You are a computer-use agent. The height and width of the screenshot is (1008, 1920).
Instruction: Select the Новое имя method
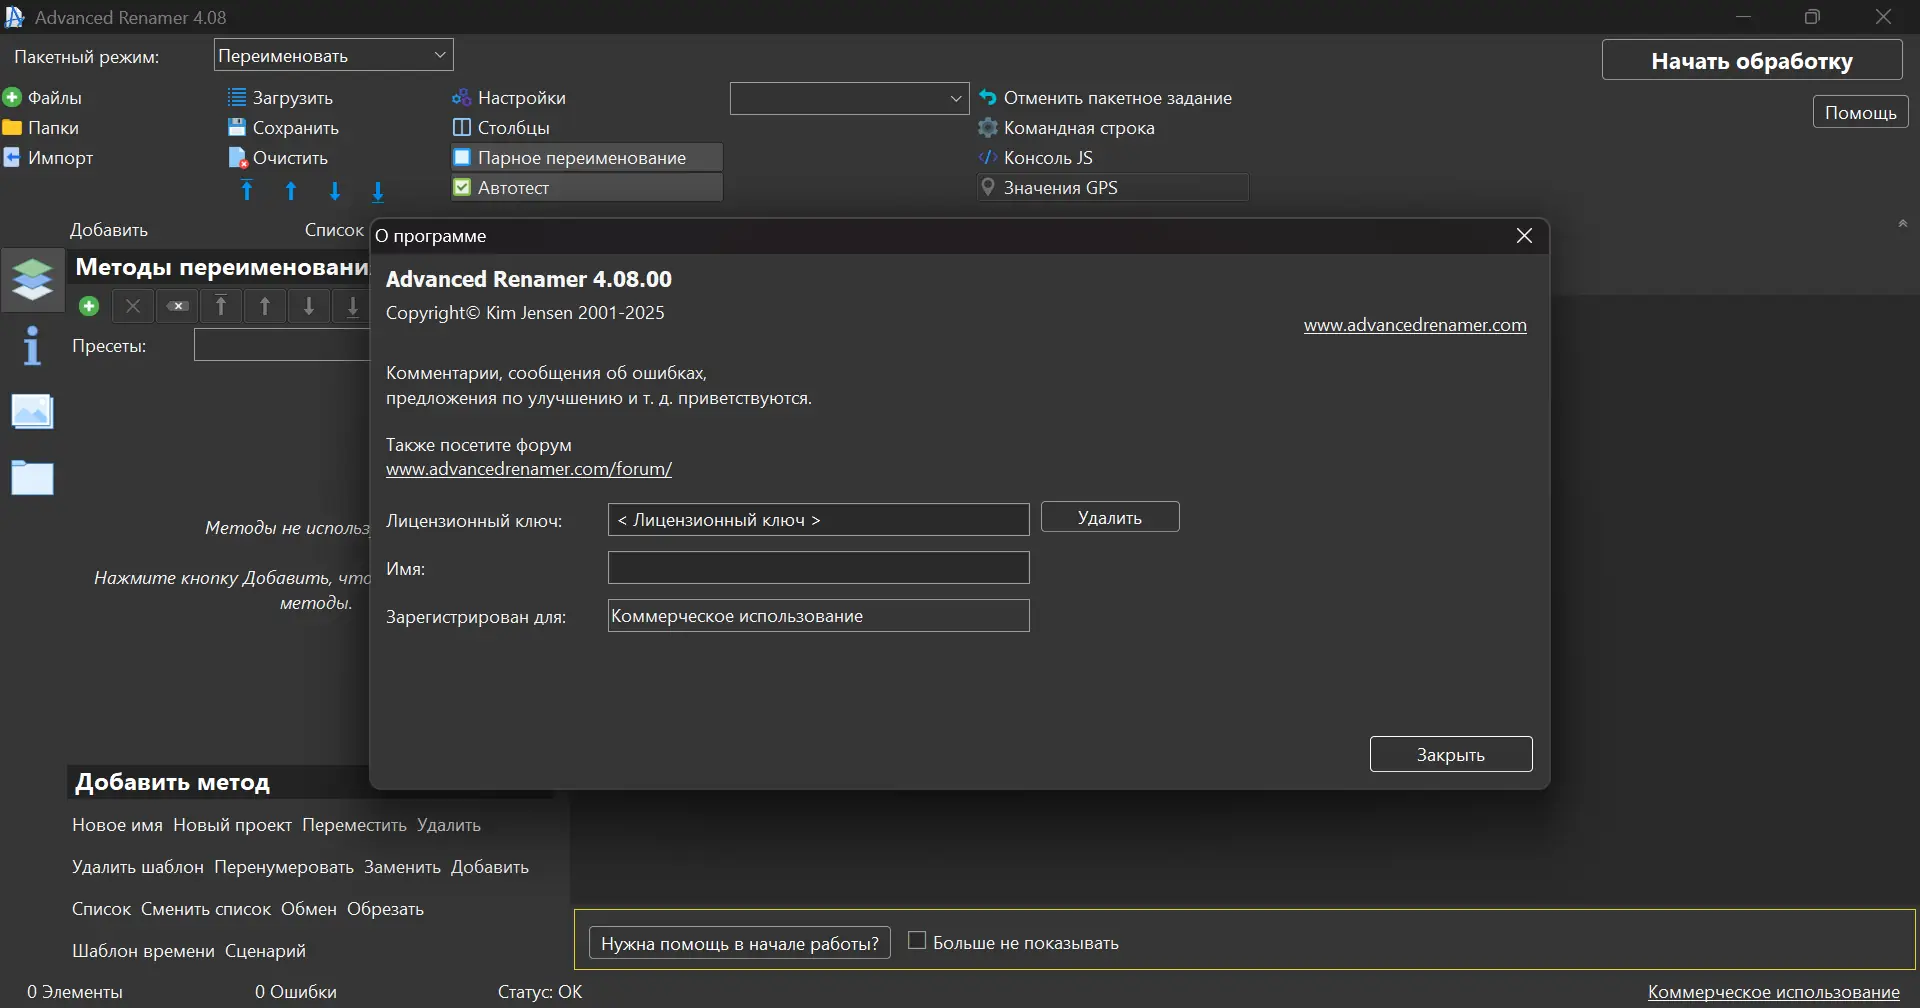117,825
